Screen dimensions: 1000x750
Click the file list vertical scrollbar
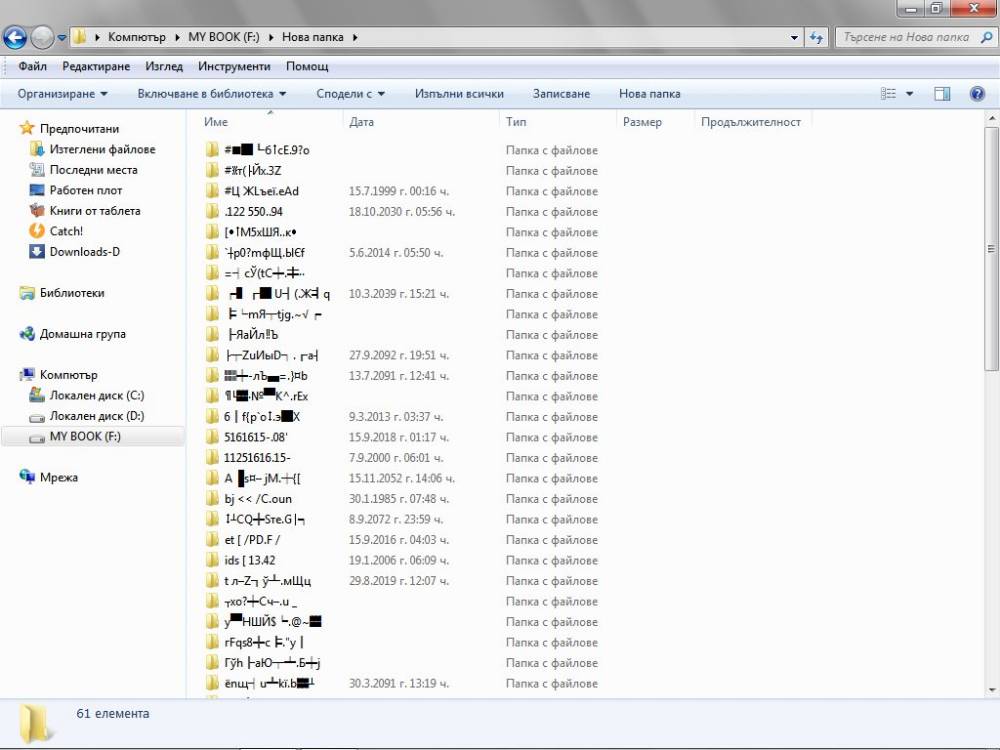coord(991,249)
